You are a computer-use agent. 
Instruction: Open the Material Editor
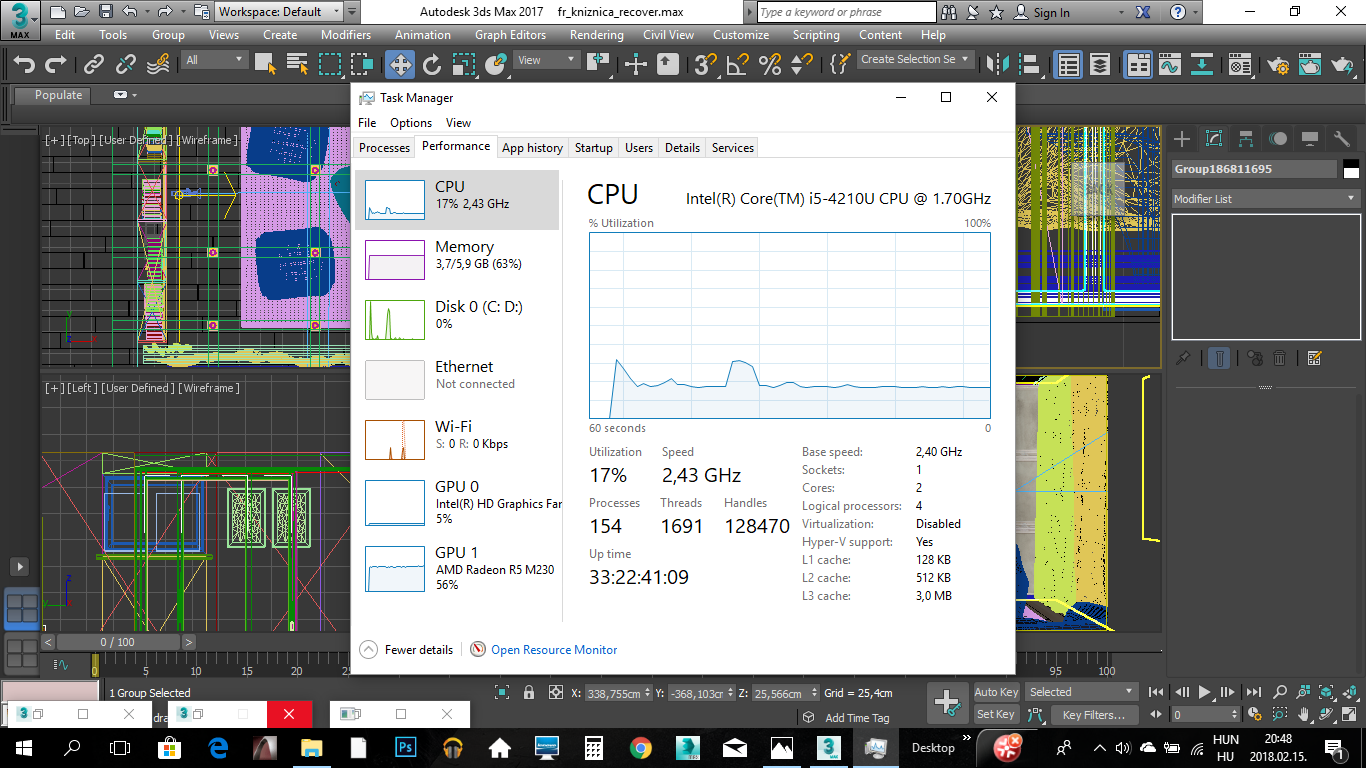click(1240, 65)
